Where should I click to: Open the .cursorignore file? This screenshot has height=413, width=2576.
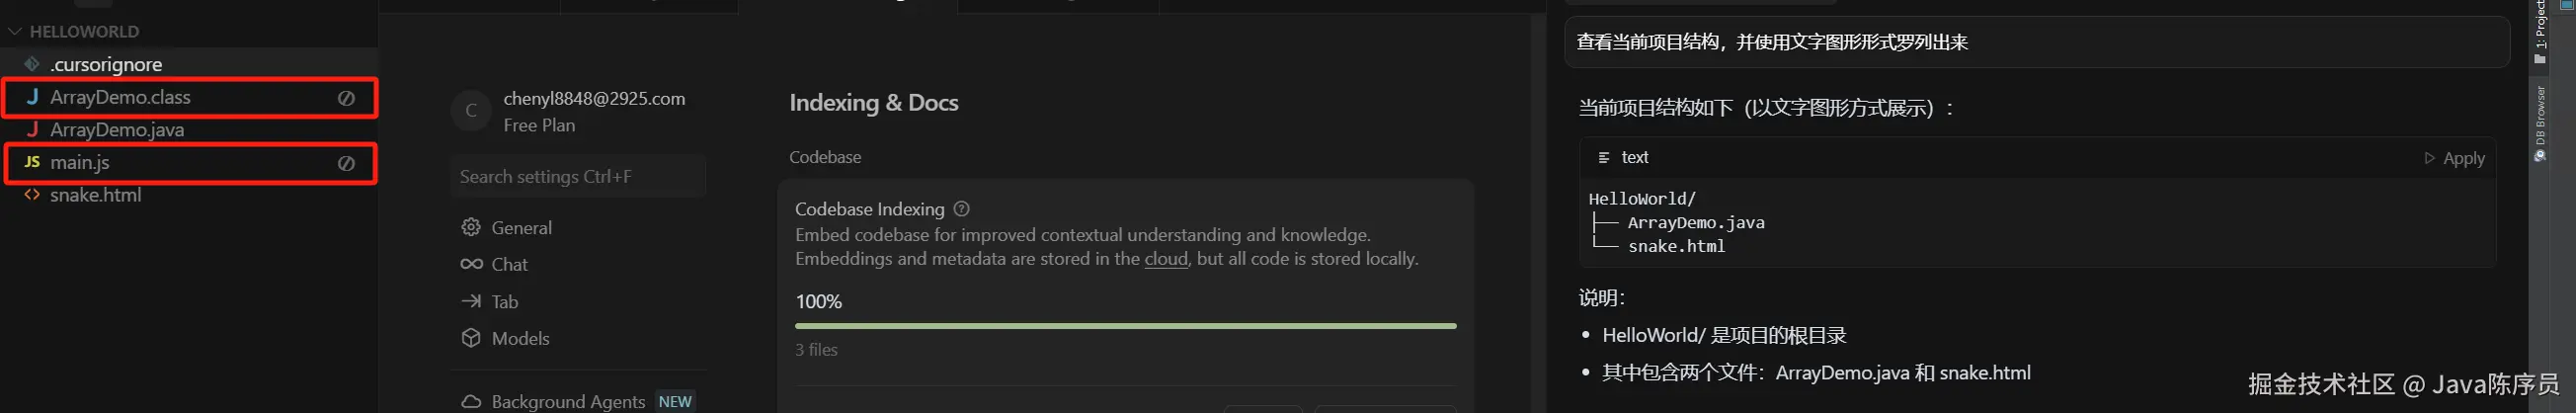(x=106, y=64)
